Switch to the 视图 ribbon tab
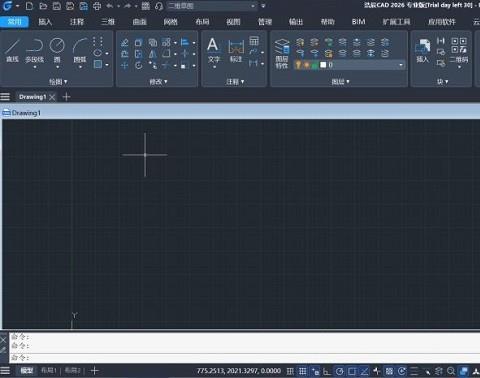Image resolution: width=480 pixels, height=378 pixels. [x=233, y=22]
